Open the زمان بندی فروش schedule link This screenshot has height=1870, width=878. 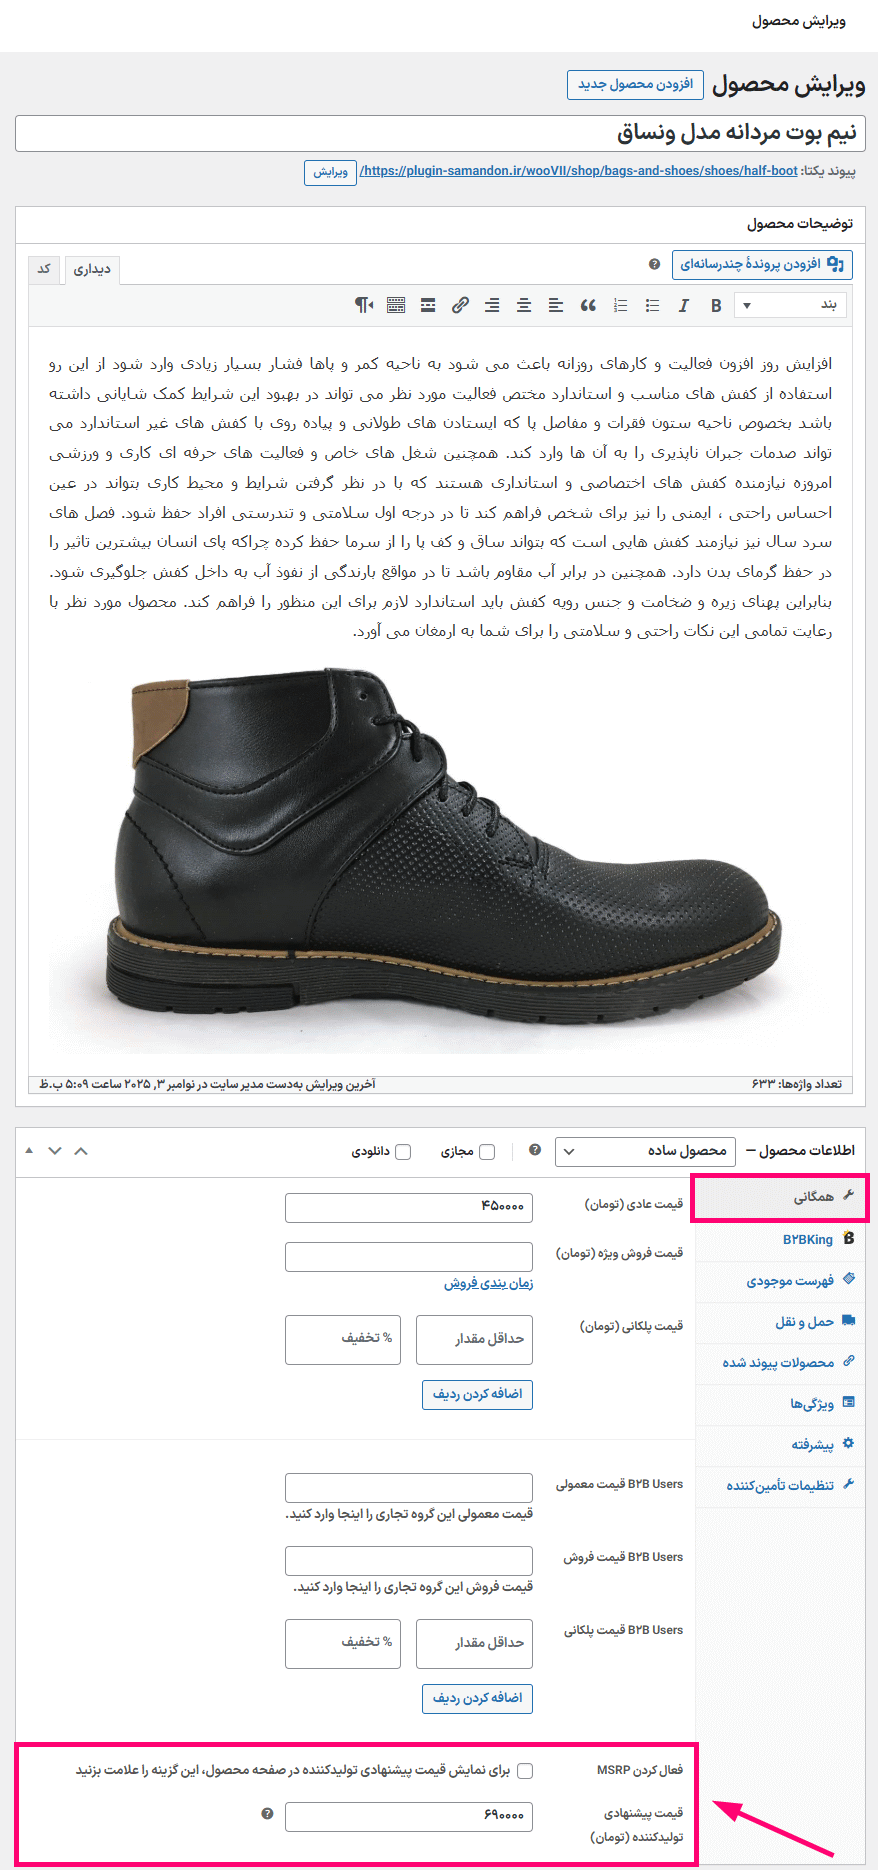coord(488,1283)
